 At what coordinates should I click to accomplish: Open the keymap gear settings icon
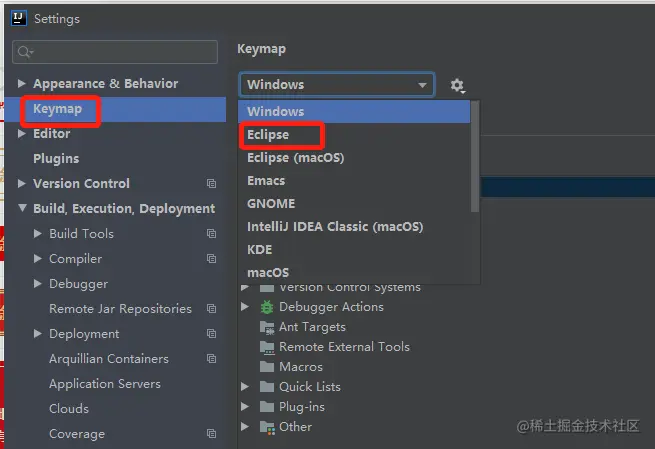coord(457,86)
